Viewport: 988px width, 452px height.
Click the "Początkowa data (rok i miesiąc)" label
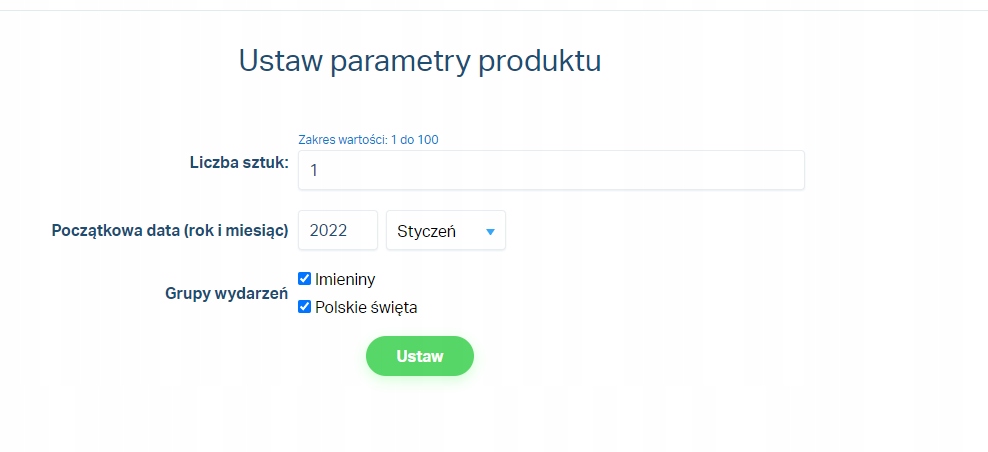[170, 230]
